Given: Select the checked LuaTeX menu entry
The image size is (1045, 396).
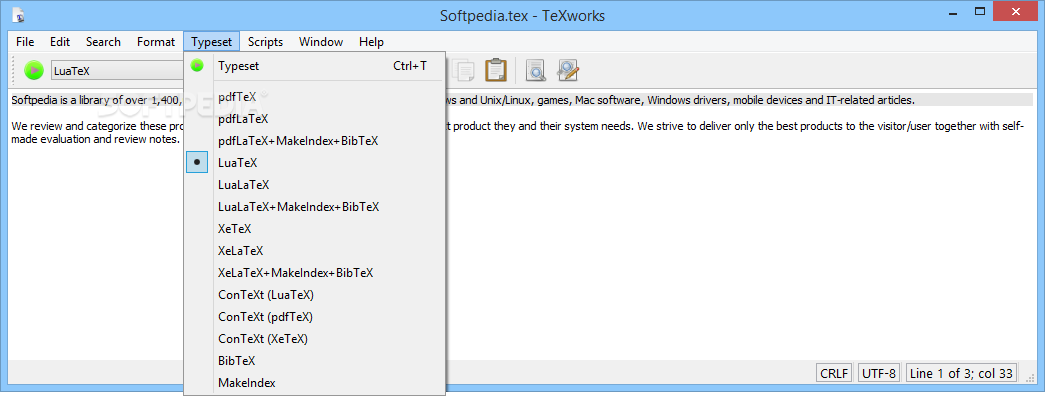Looking at the screenshot, I should pyautogui.click(x=314, y=163).
